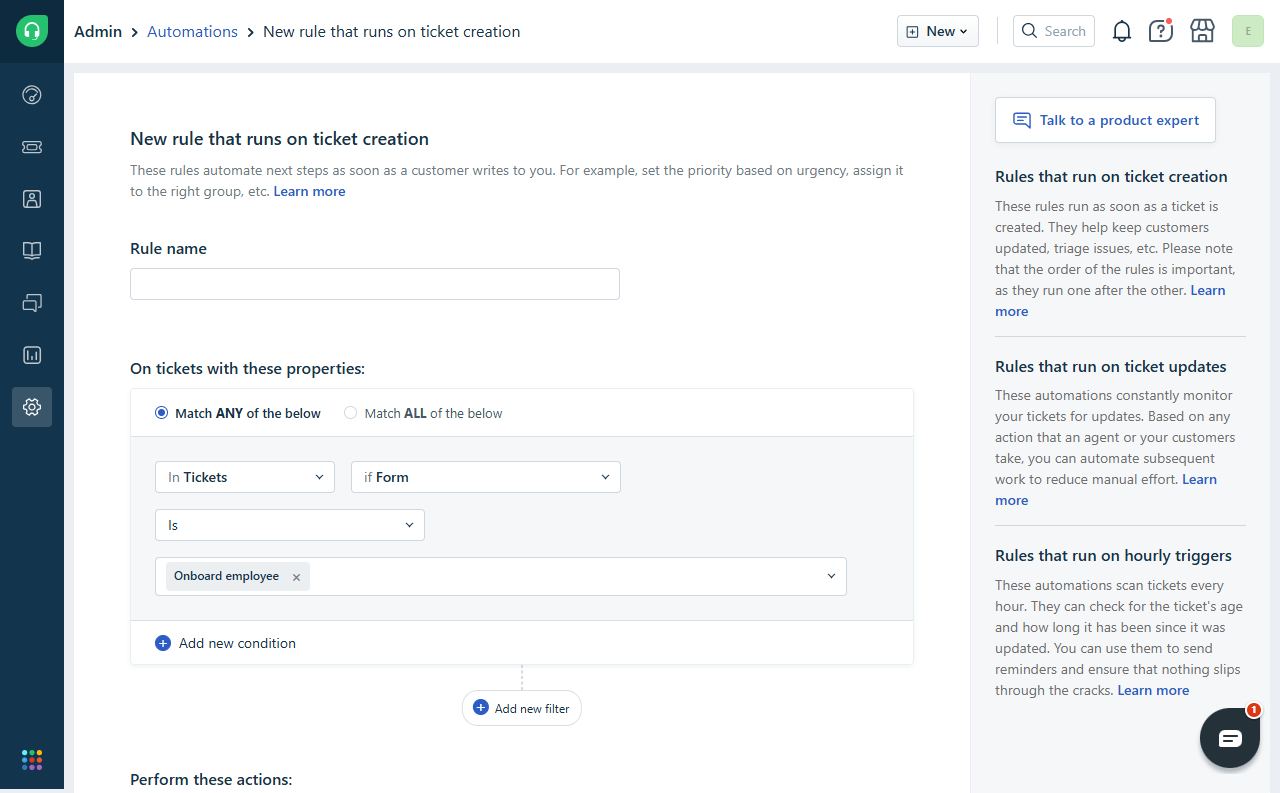This screenshot has height=793, width=1280.
Task: Open the Dashboard icon in sidebar
Action: tap(32, 95)
